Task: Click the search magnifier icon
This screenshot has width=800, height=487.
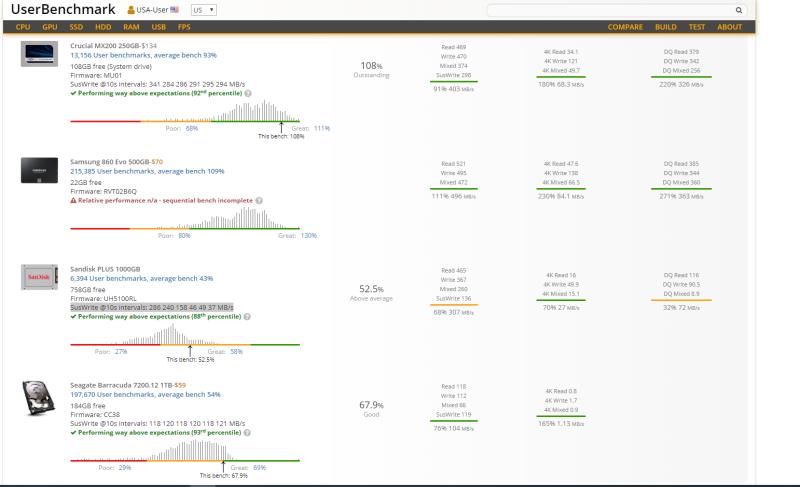Action: click(738, 10)
